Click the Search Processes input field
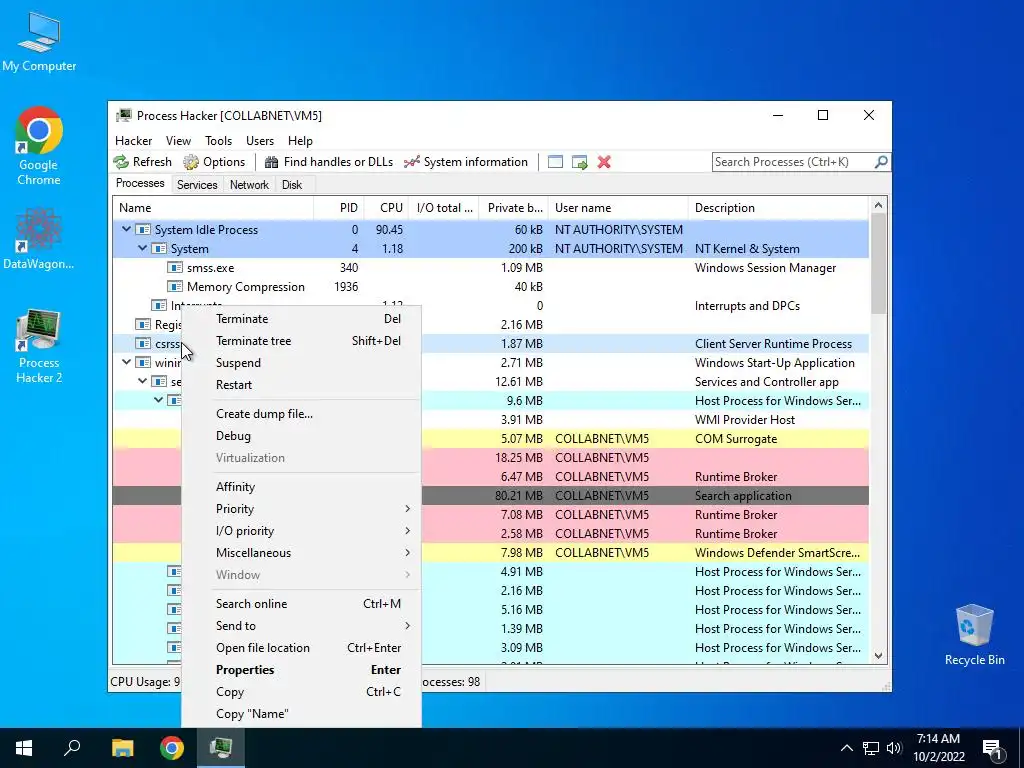Screen dimensions: 1024x768 [x=792, y=161]
